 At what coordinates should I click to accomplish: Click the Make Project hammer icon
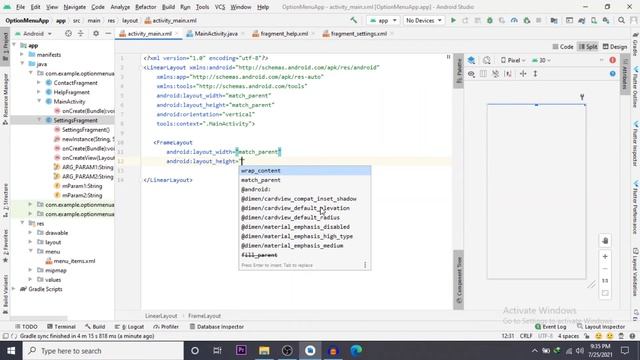(x=353, y=20)
